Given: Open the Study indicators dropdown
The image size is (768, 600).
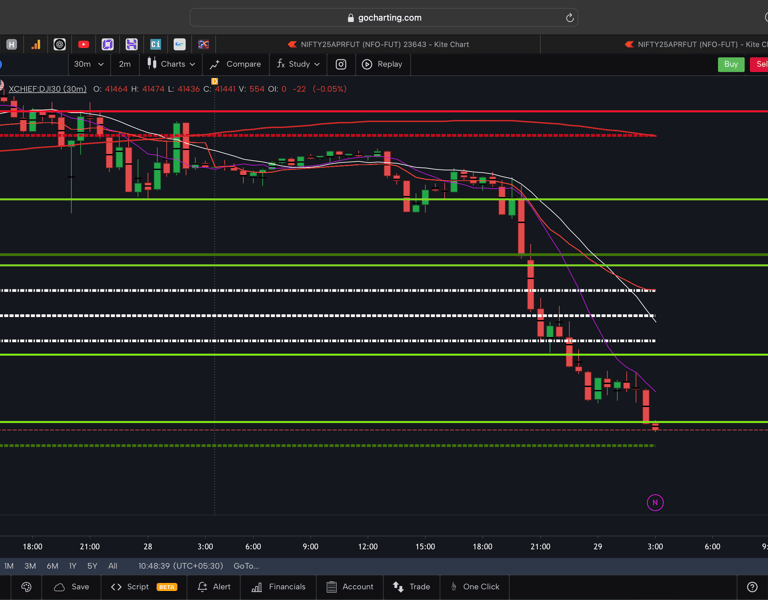Looking at the screenshot, I should coord(298,64).
